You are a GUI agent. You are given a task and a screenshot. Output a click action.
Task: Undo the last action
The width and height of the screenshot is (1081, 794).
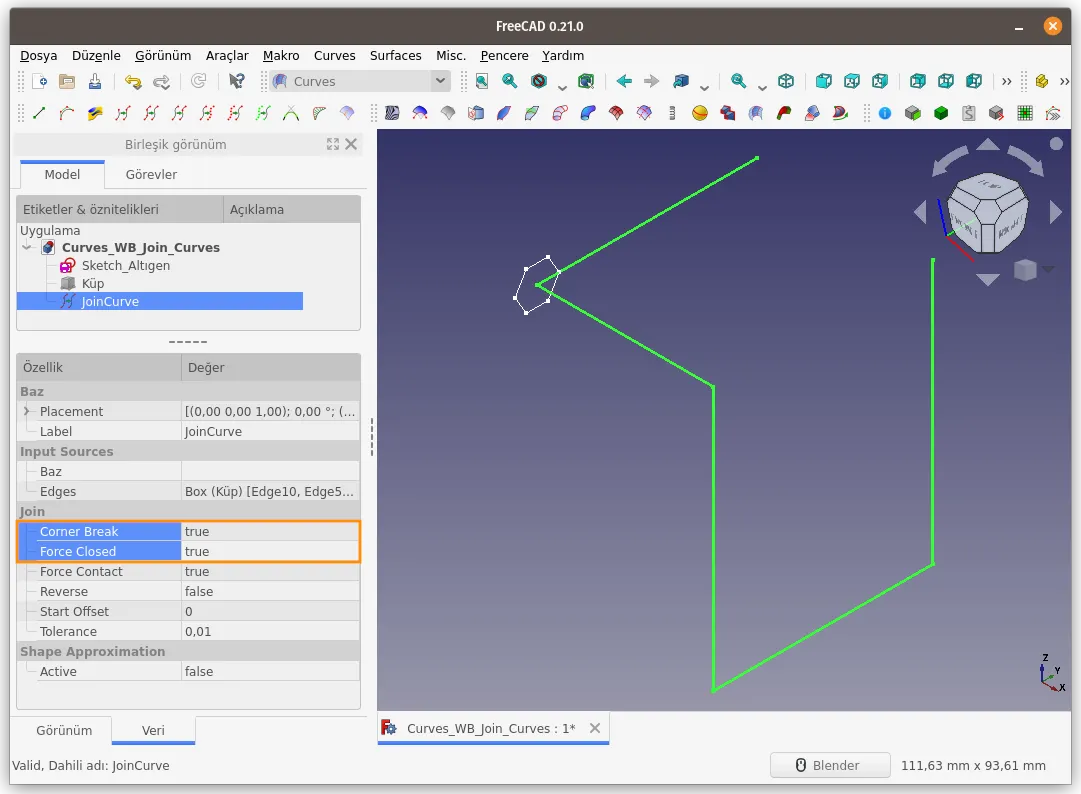[x=133, y=81]
